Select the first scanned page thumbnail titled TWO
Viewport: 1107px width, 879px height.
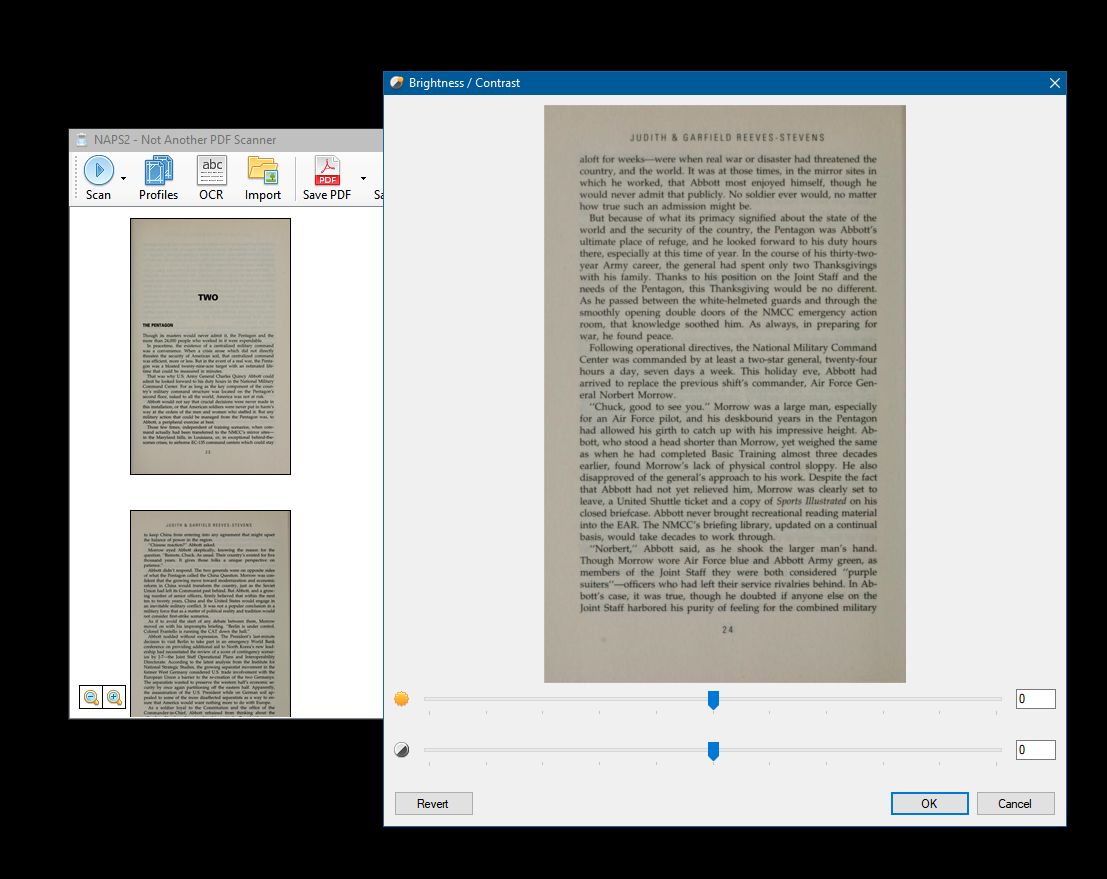pyautogui.click(x=210, y=346)
